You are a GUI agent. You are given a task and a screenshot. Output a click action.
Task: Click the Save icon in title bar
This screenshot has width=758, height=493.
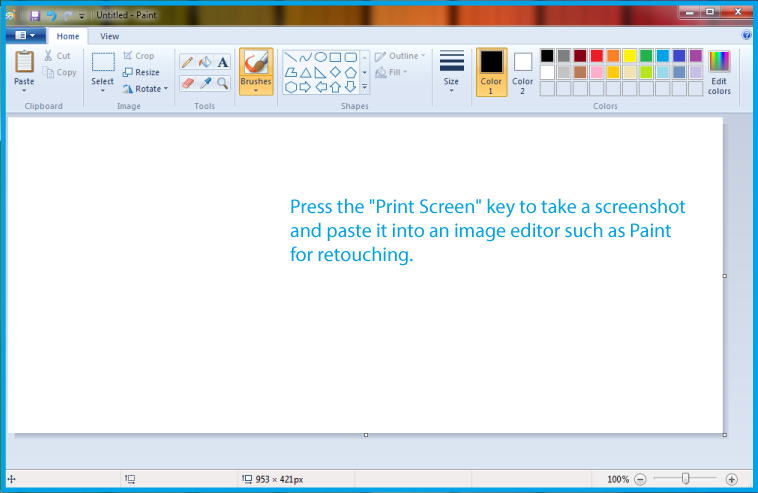pyautogui.click(x=34, y=16)
